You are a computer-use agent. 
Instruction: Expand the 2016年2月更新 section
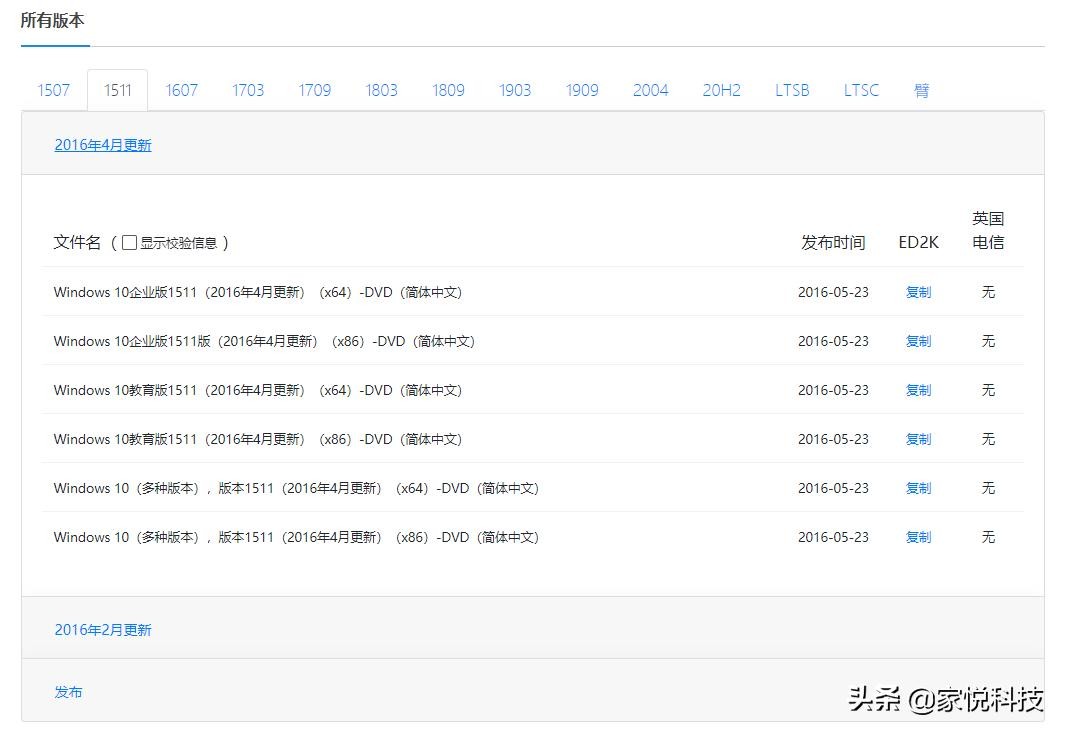click(x=103, y=630)
